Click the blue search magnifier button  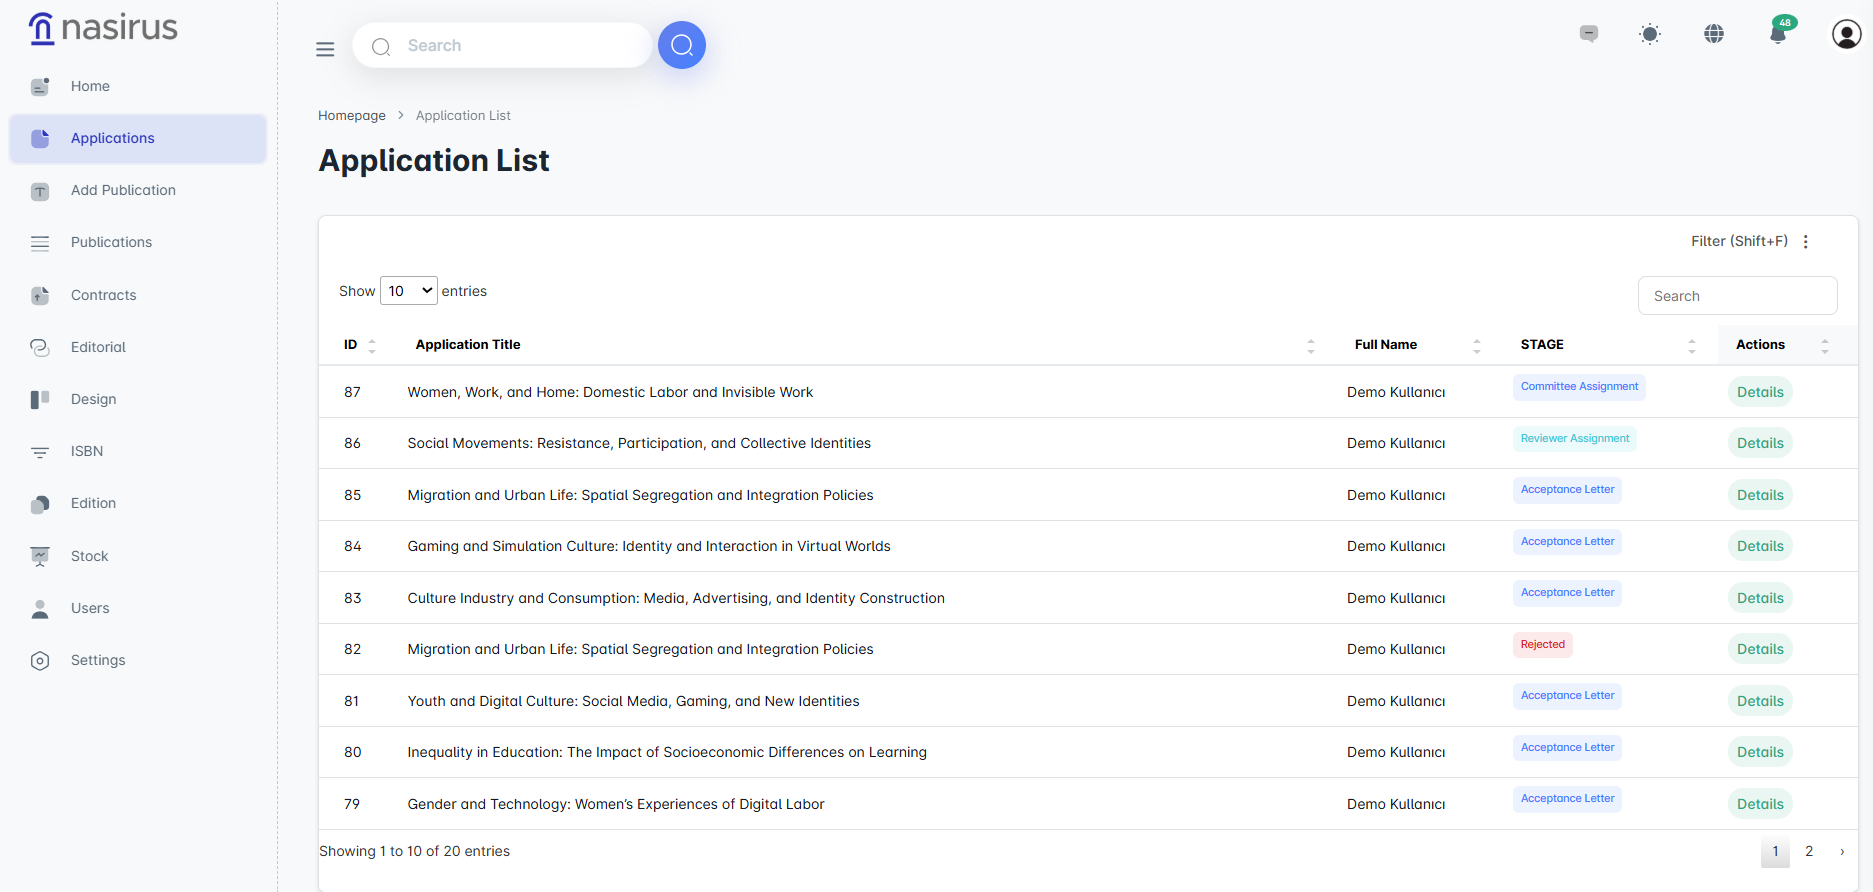coord(681,45)
